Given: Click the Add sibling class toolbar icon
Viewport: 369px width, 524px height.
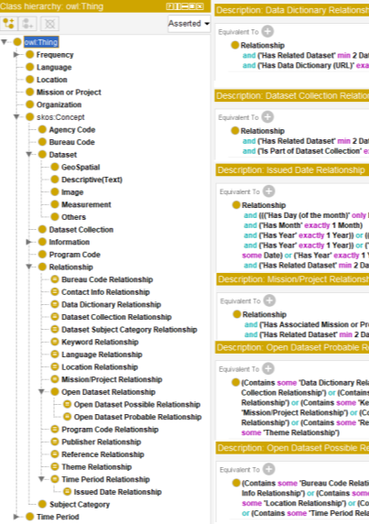Looking at the screenshot, I should (x=27, y=24).
